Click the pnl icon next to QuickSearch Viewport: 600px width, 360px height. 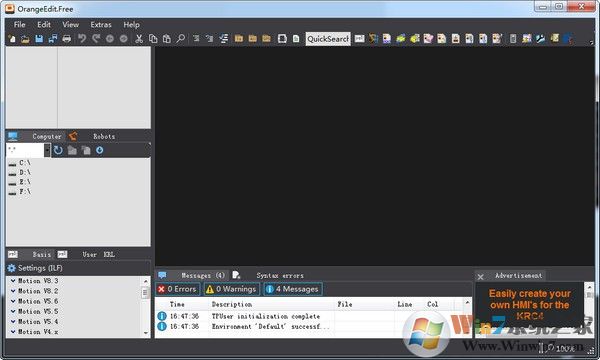359,39
